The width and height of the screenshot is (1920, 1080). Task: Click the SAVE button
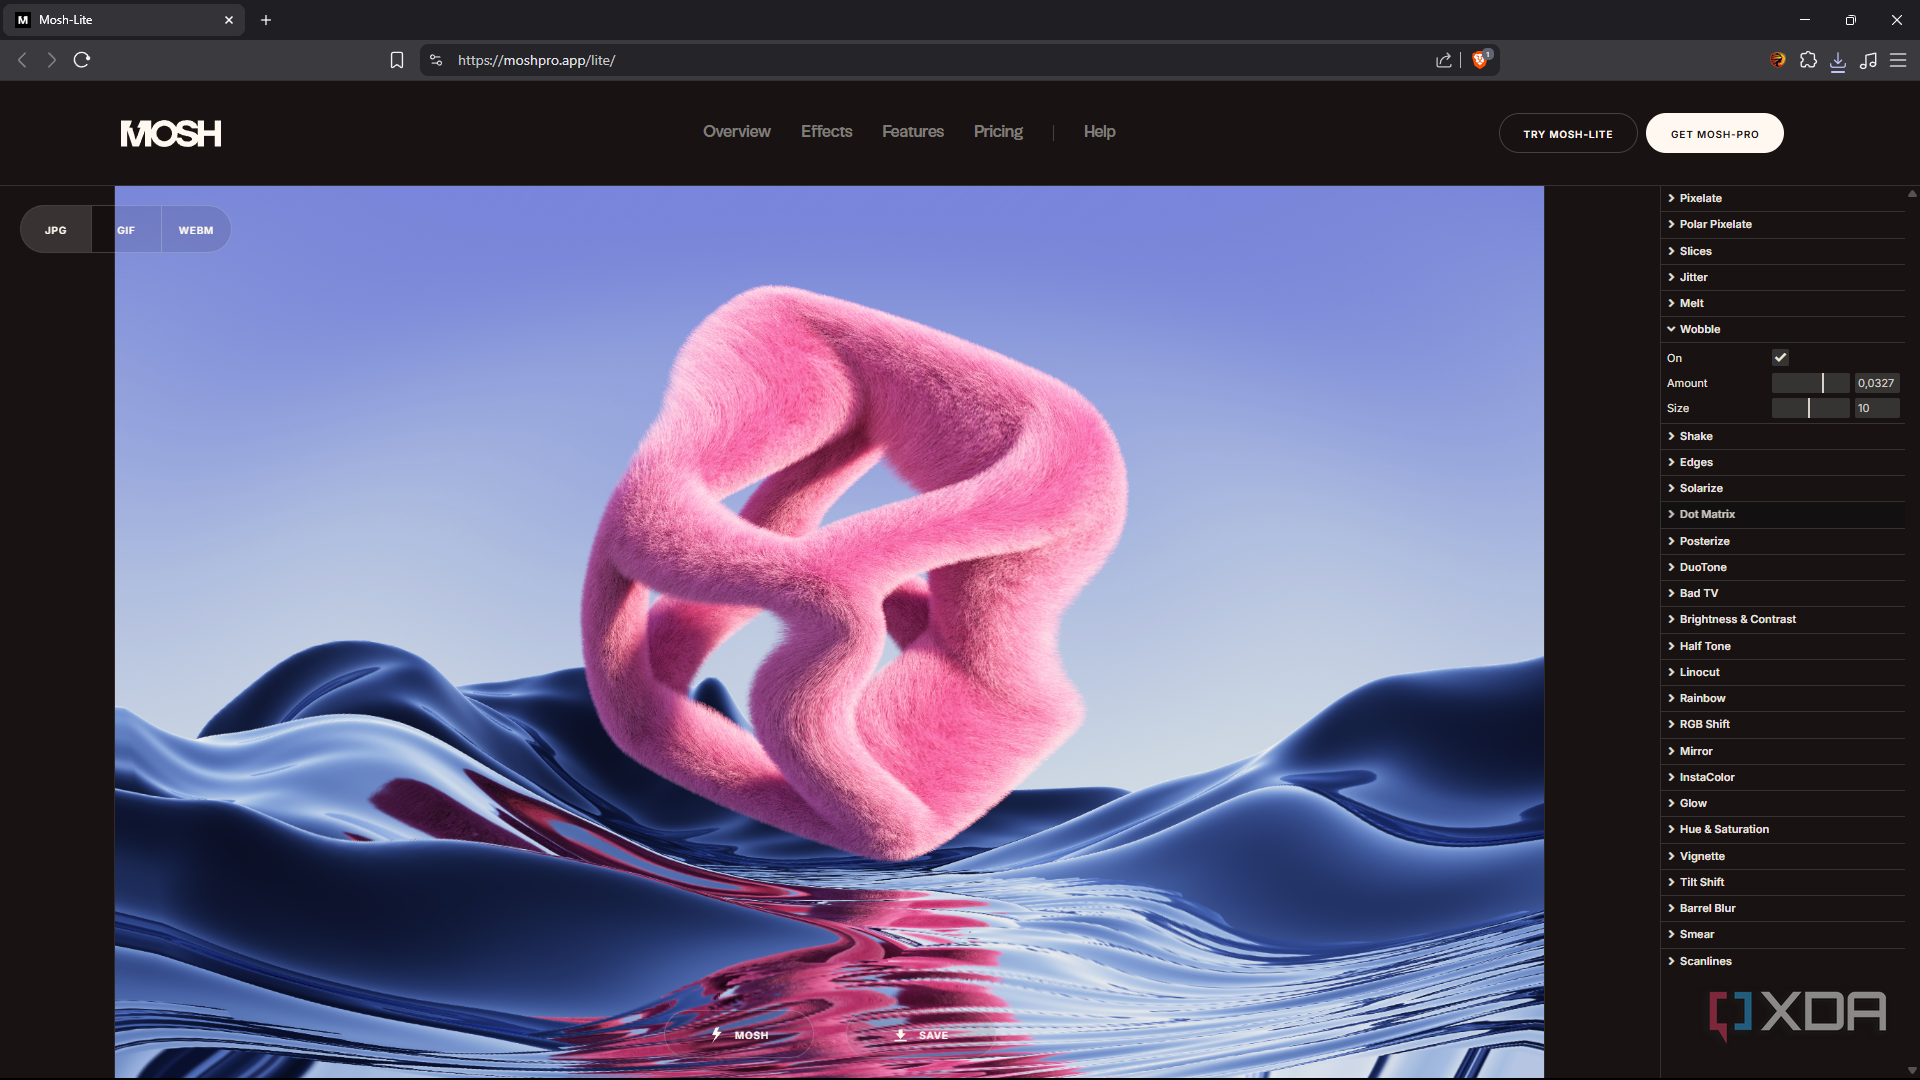921,1035
